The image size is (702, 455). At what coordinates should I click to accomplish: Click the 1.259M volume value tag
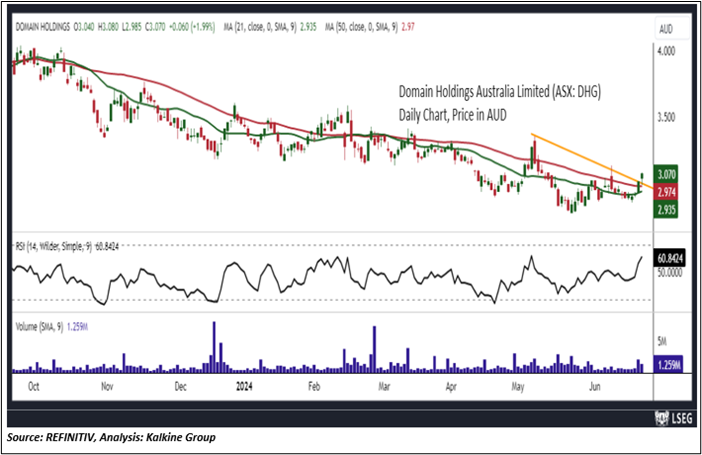[x=668, y=365]
